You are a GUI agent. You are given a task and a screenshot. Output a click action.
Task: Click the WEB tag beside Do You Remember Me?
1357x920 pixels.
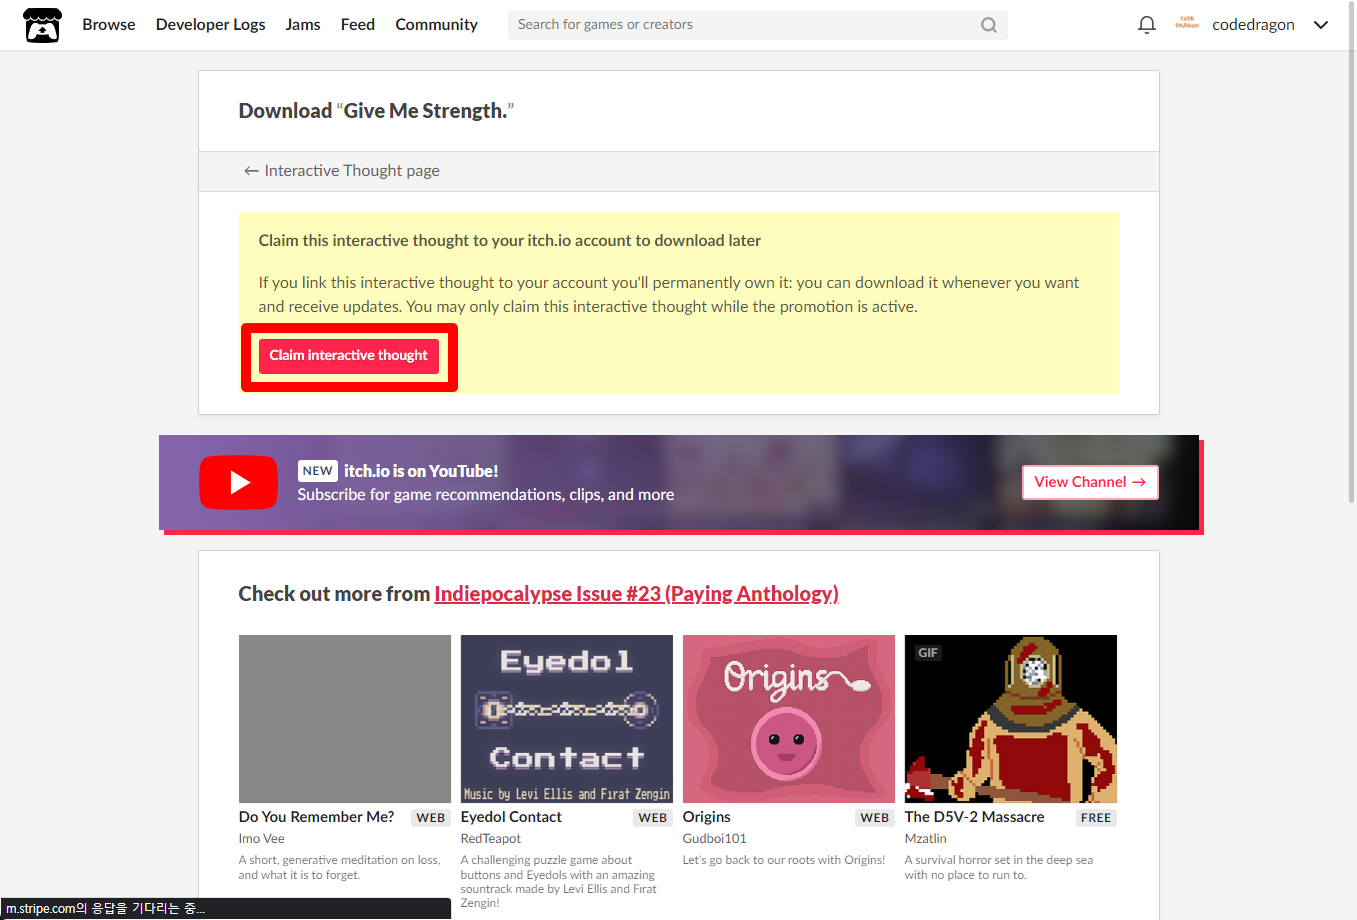pos(431,818)
